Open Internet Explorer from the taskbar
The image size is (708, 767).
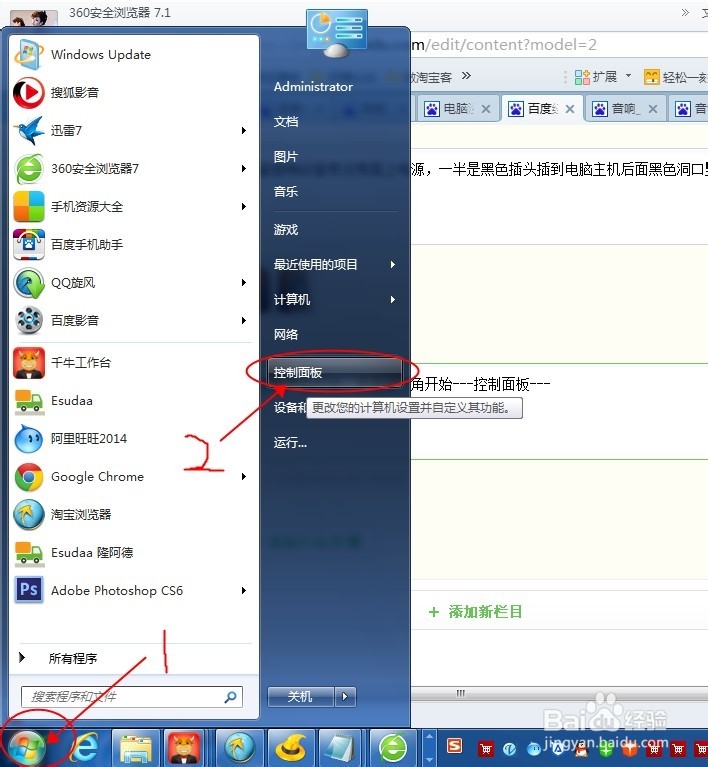tap(86, 747)
